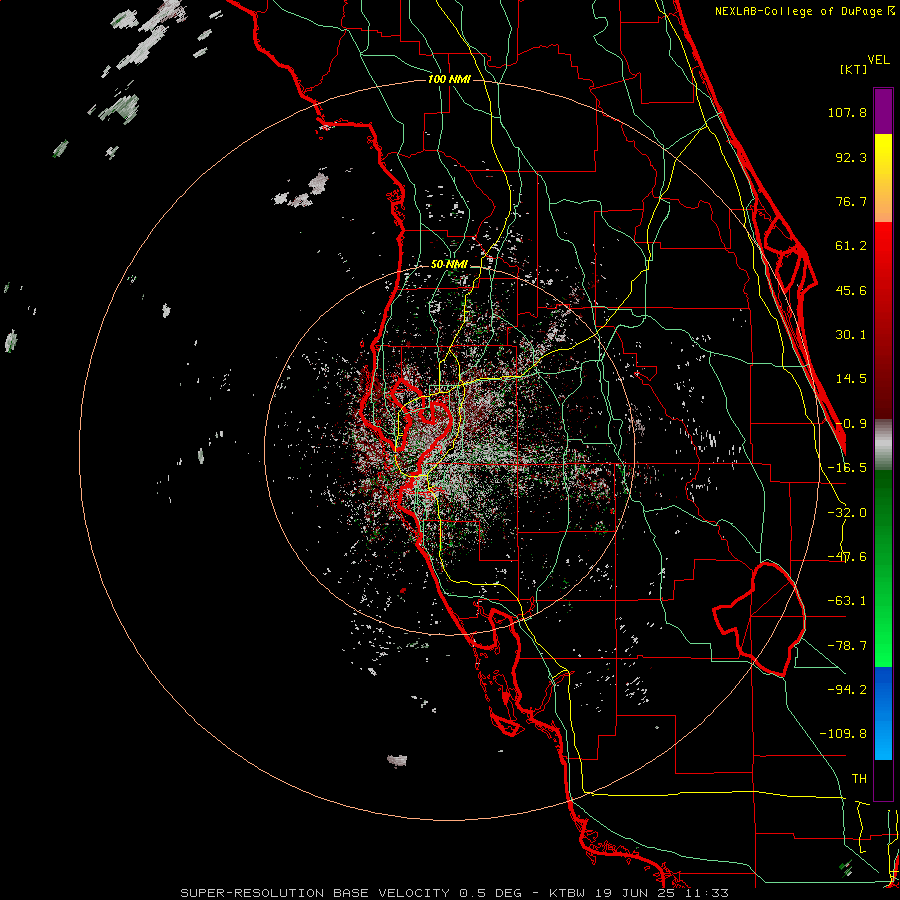Click the 61.2 scale value
Viewport: 900px width, 900px height.
click(x=851, y=246)
